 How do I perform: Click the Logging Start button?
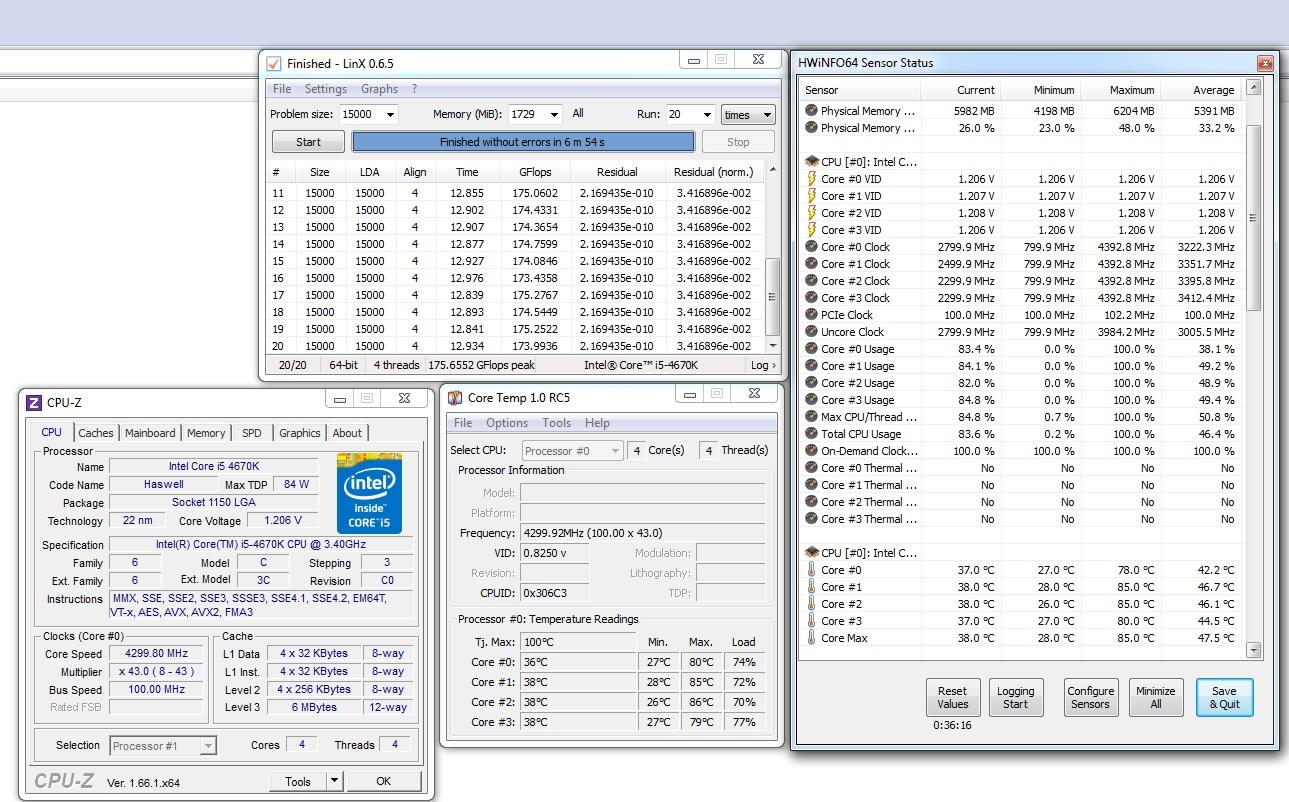[1015, 697]
